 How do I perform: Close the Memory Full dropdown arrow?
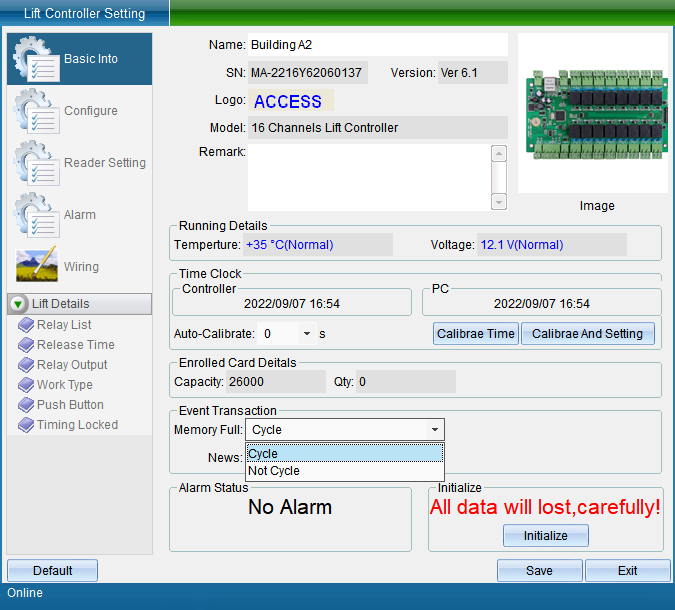435,430
